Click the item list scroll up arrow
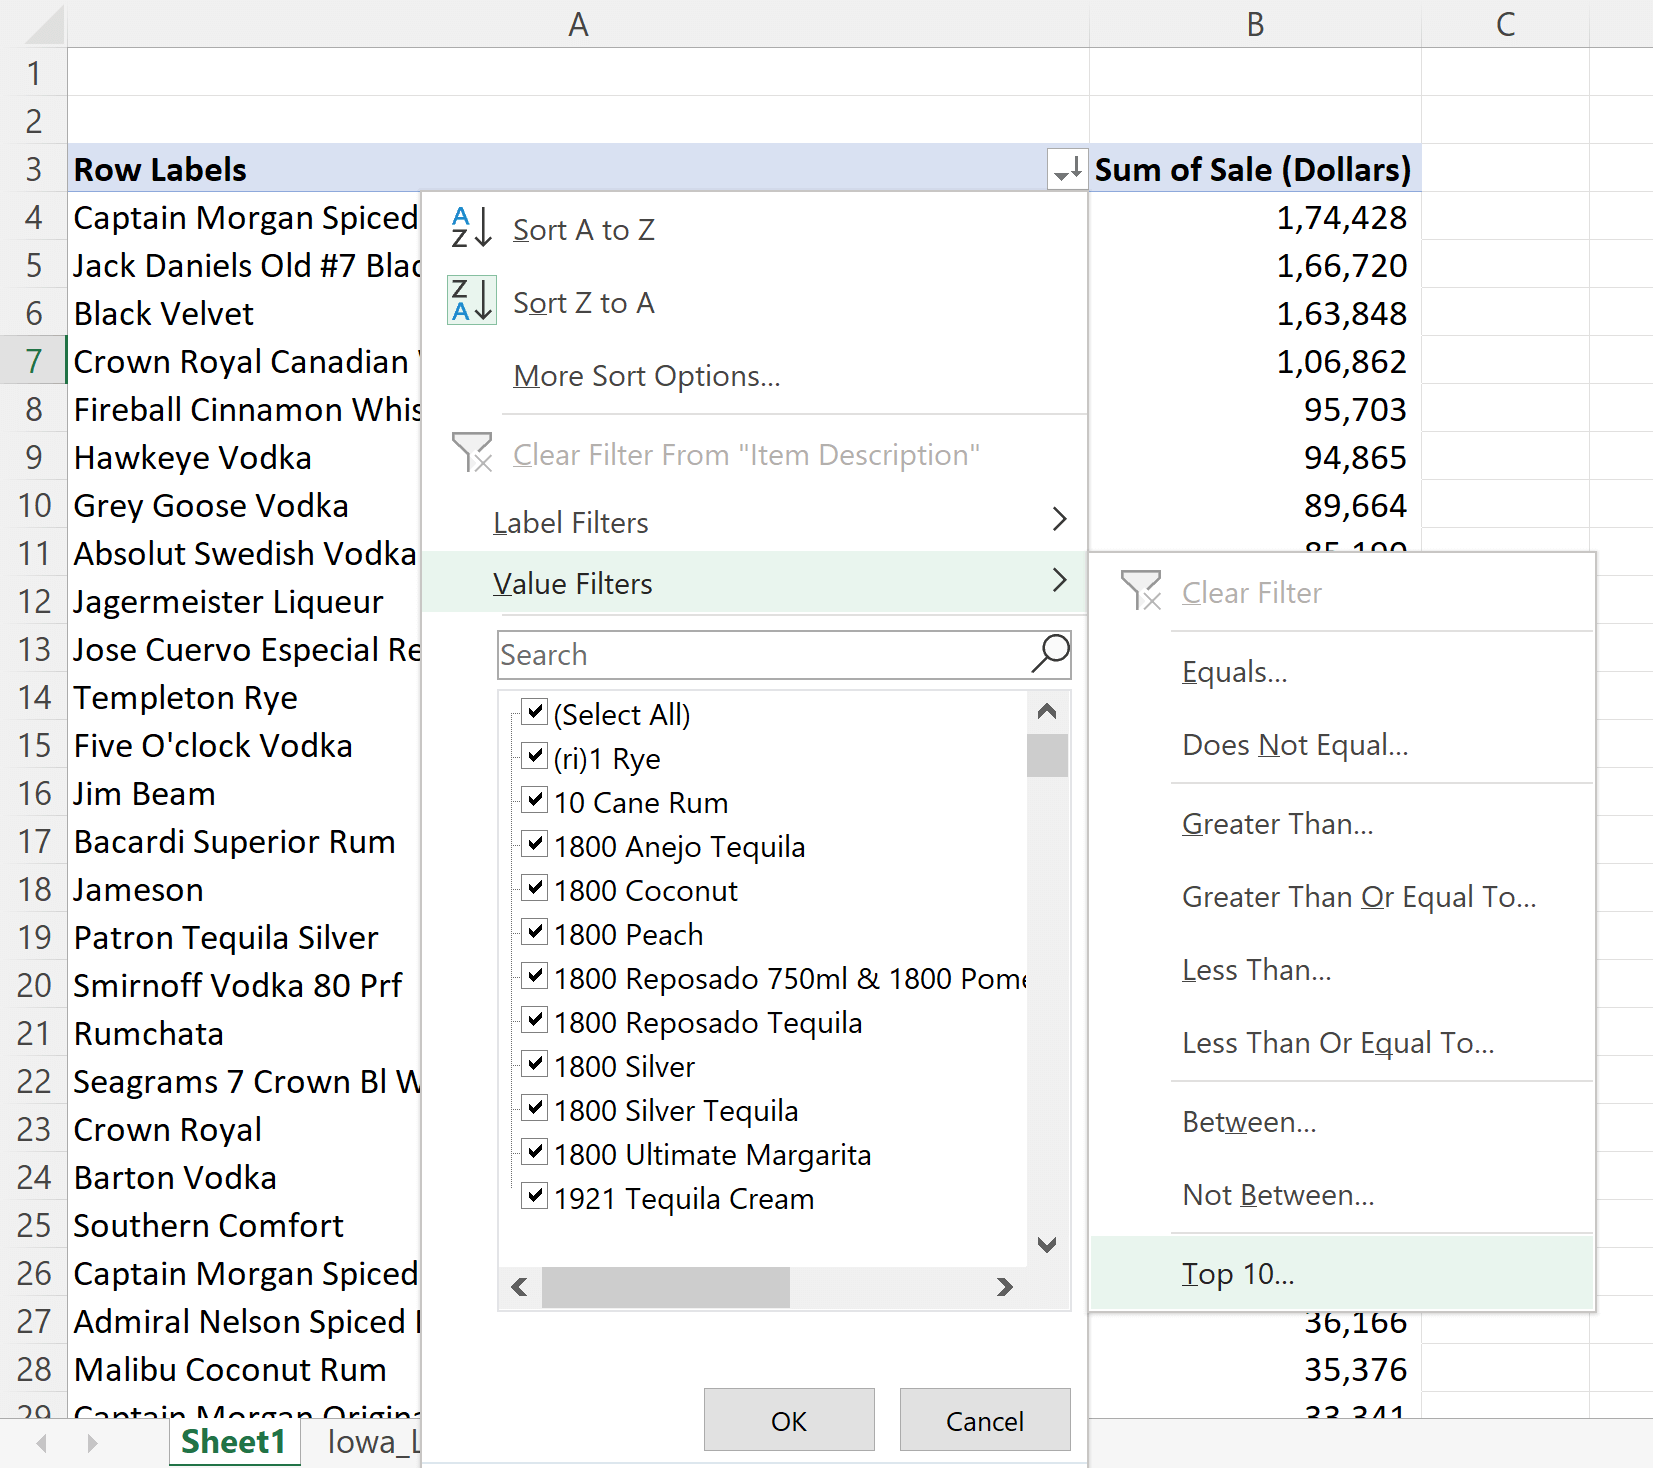1653x1468 pixels. (1047, 711)
